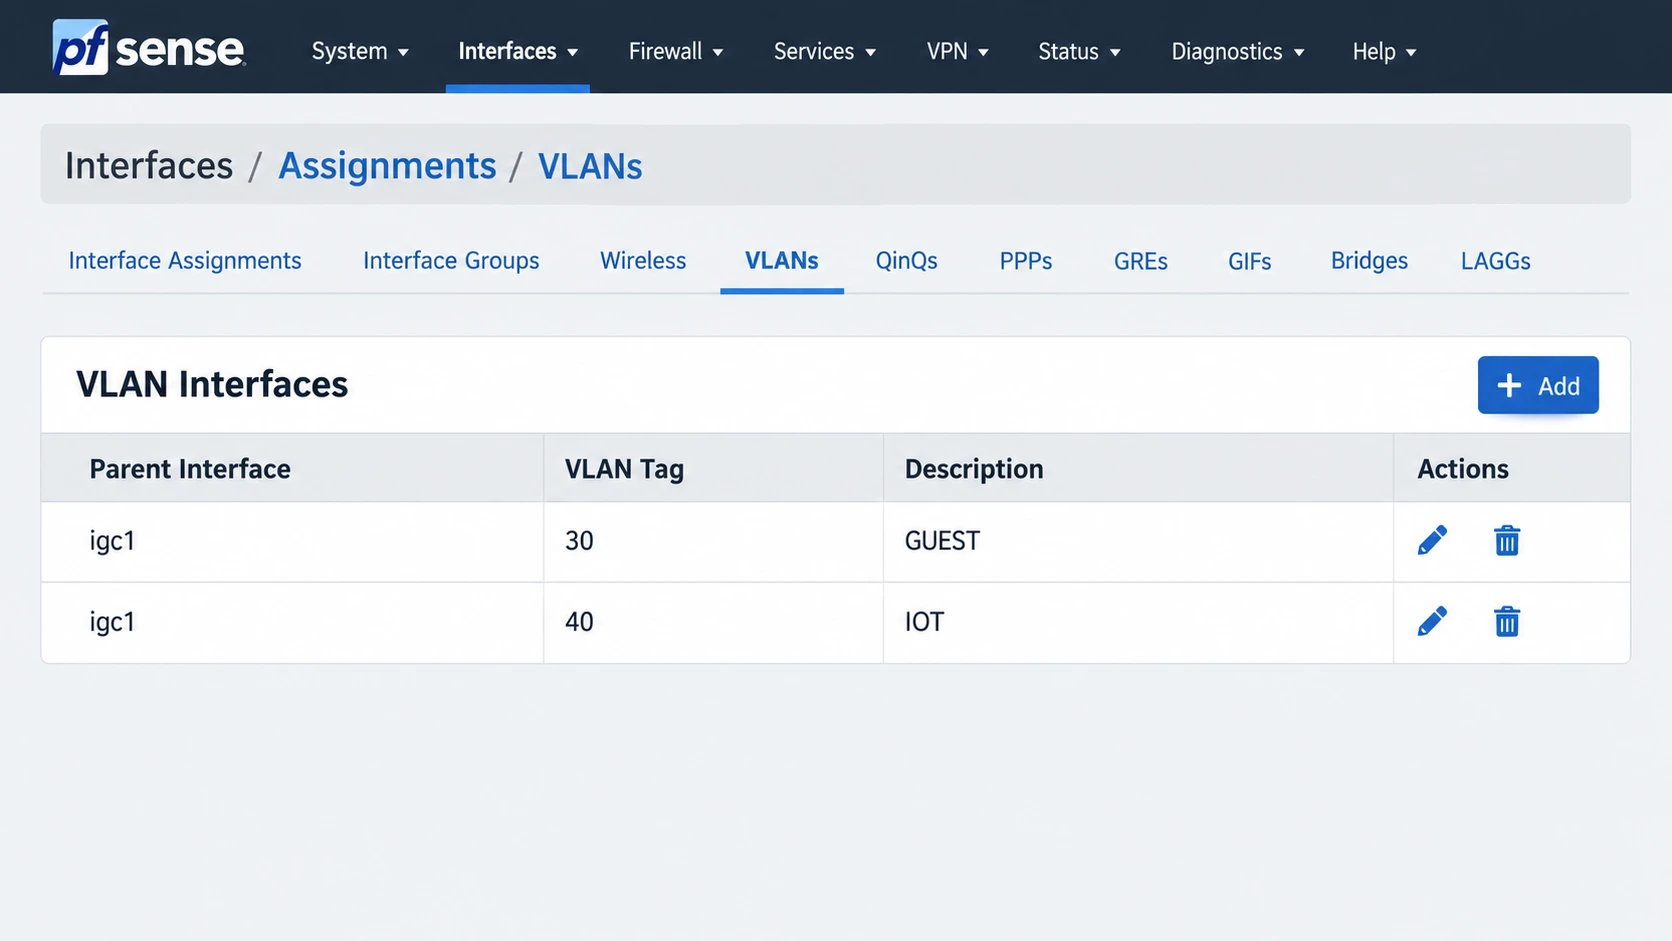
Task: Select the VLANs tab
Action: coord(782,261)
